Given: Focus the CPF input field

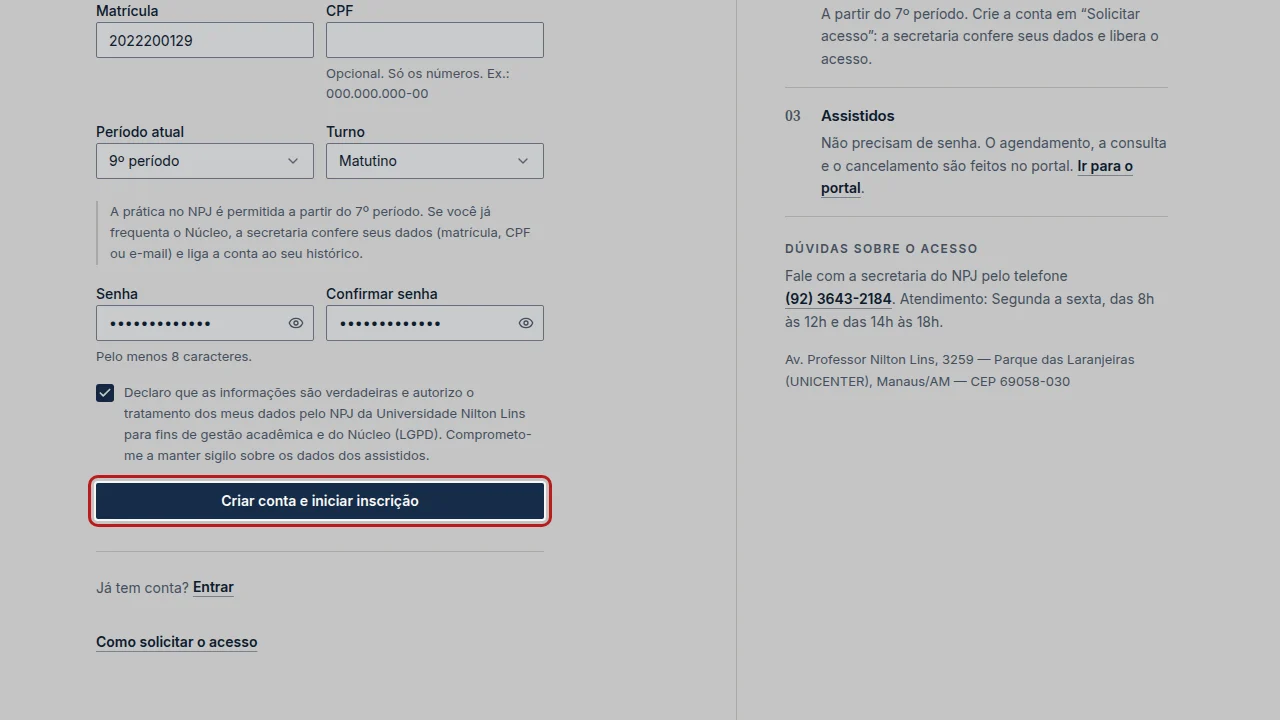Looking at the screenshot, I should pos(435,40).
